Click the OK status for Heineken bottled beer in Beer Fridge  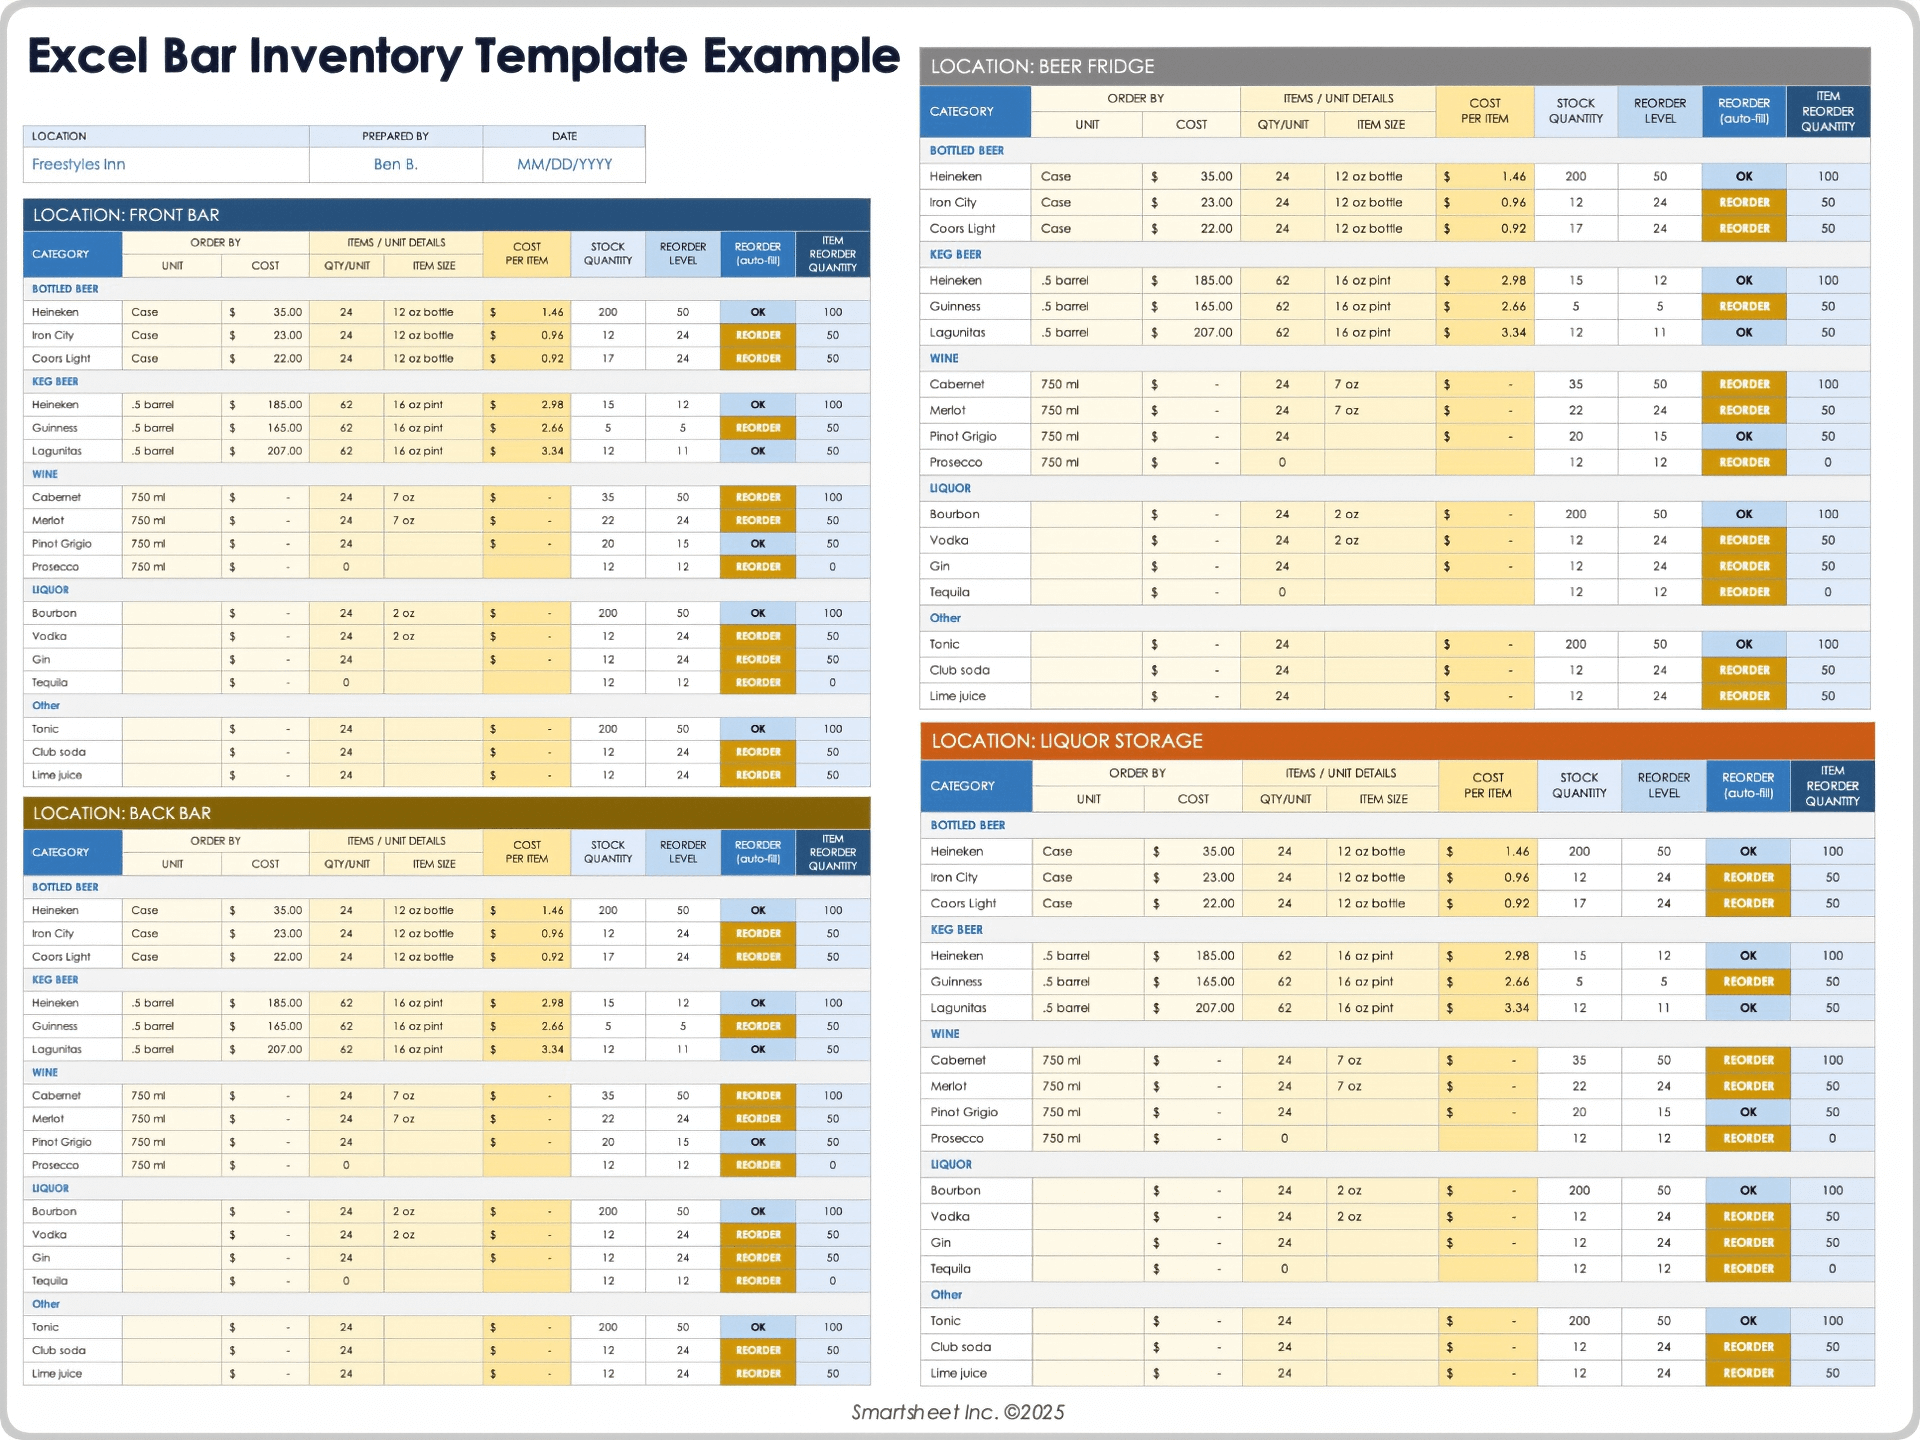pos(1743,176)
